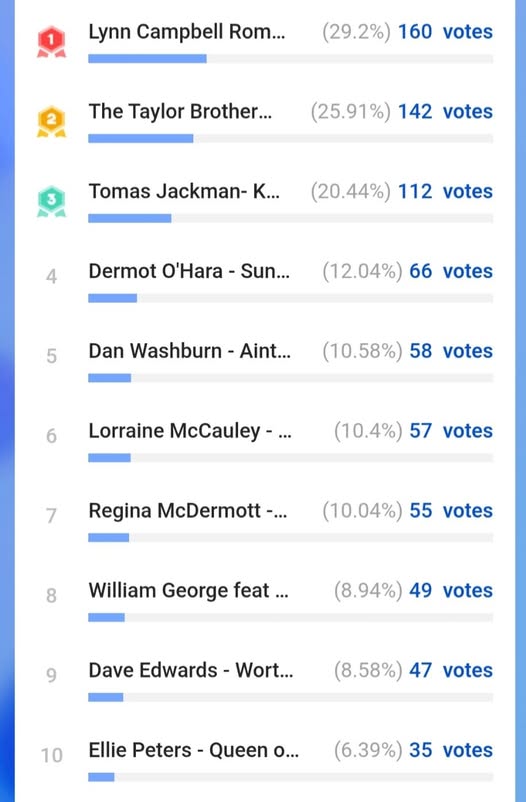The height and width of the screenshot is (802, 526).
Task: Click the William George feat ... title
Action: tap(188, 590)
